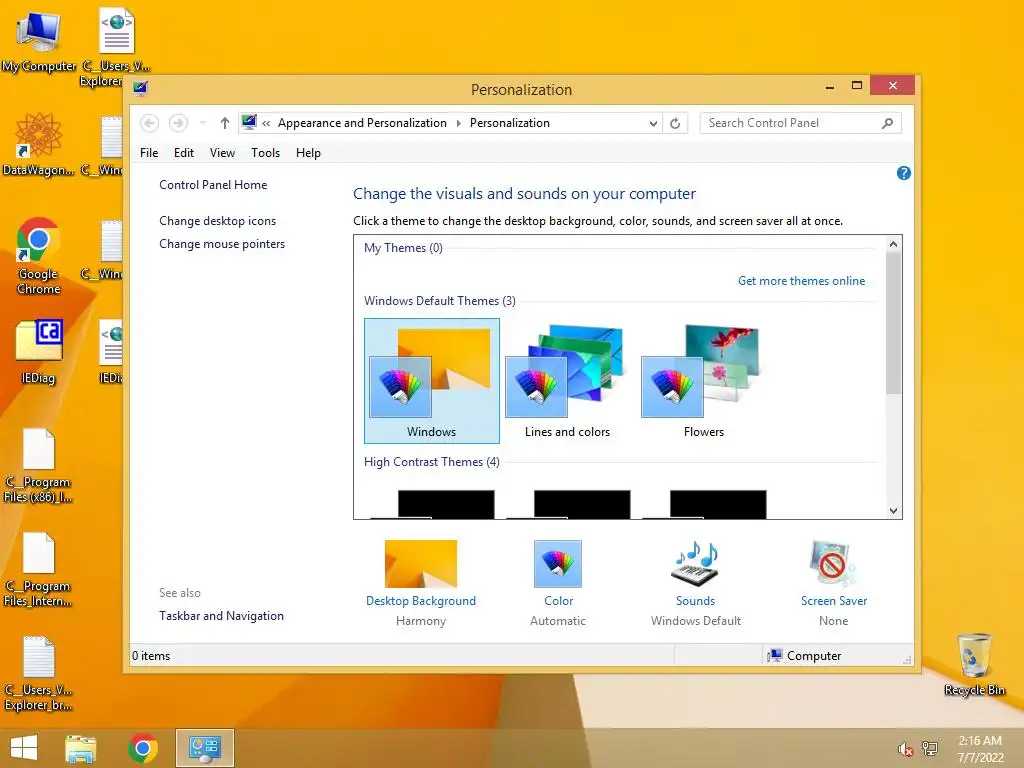Open the Sounds settings icon
The width and height of the screenshot is (1024, 768).
(696, 564)
